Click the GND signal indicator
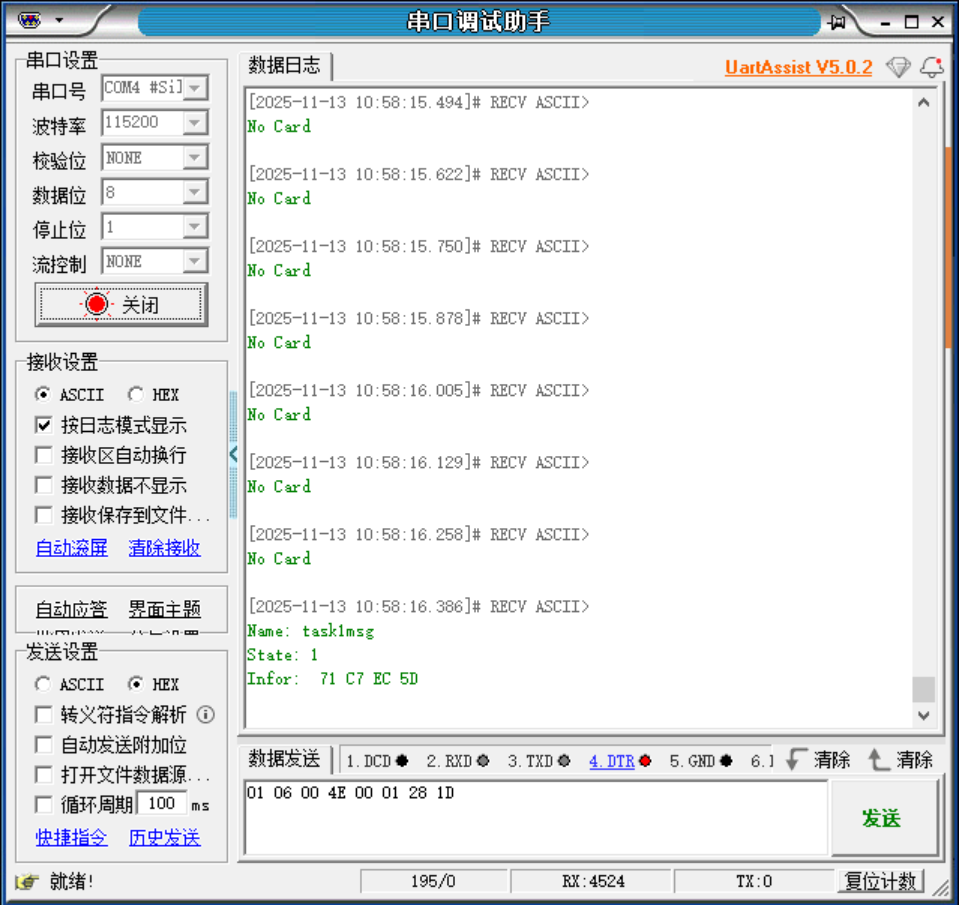This screenshot has width=959, height=905. point(726,761)
